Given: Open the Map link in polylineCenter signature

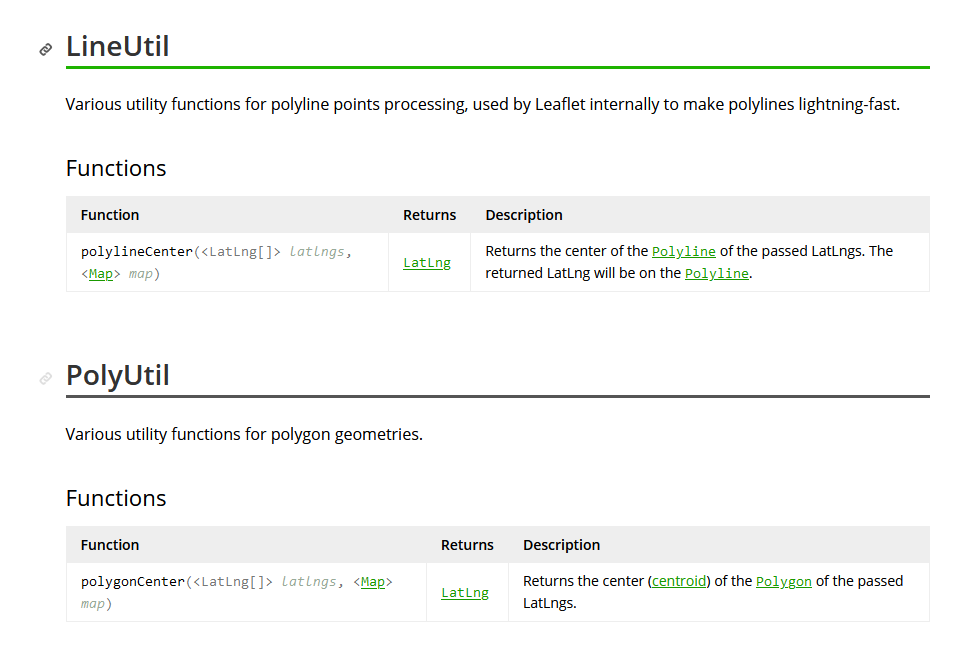Looking at the screenshot, I should tap(101, 274).
